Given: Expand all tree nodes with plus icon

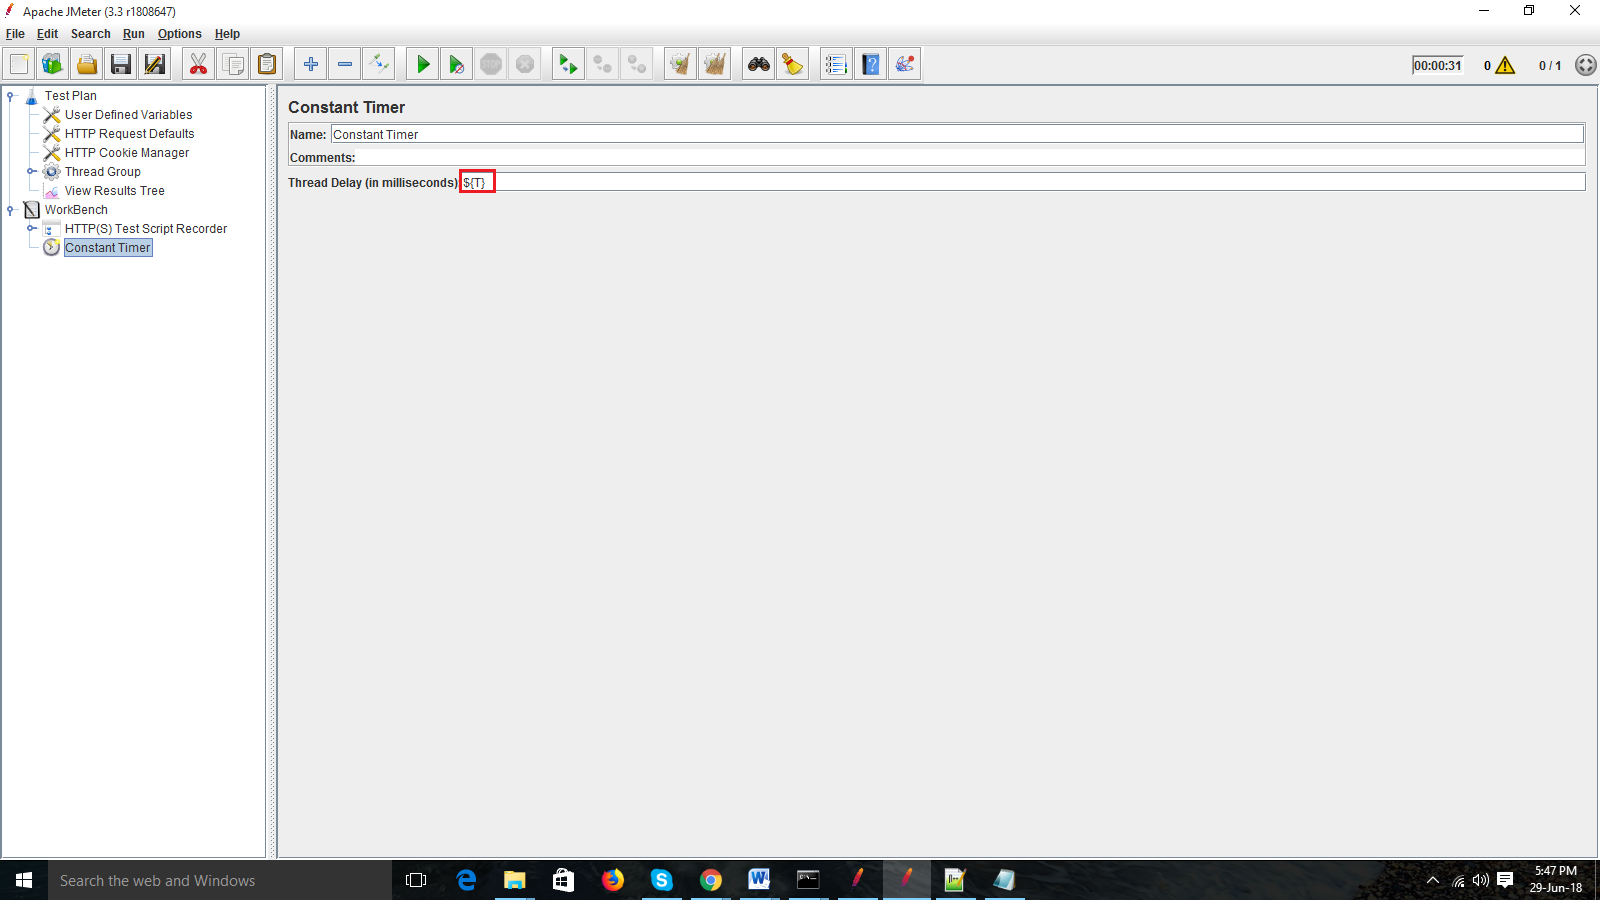Looking at the screenshot, I should click(x=311, y=65).
